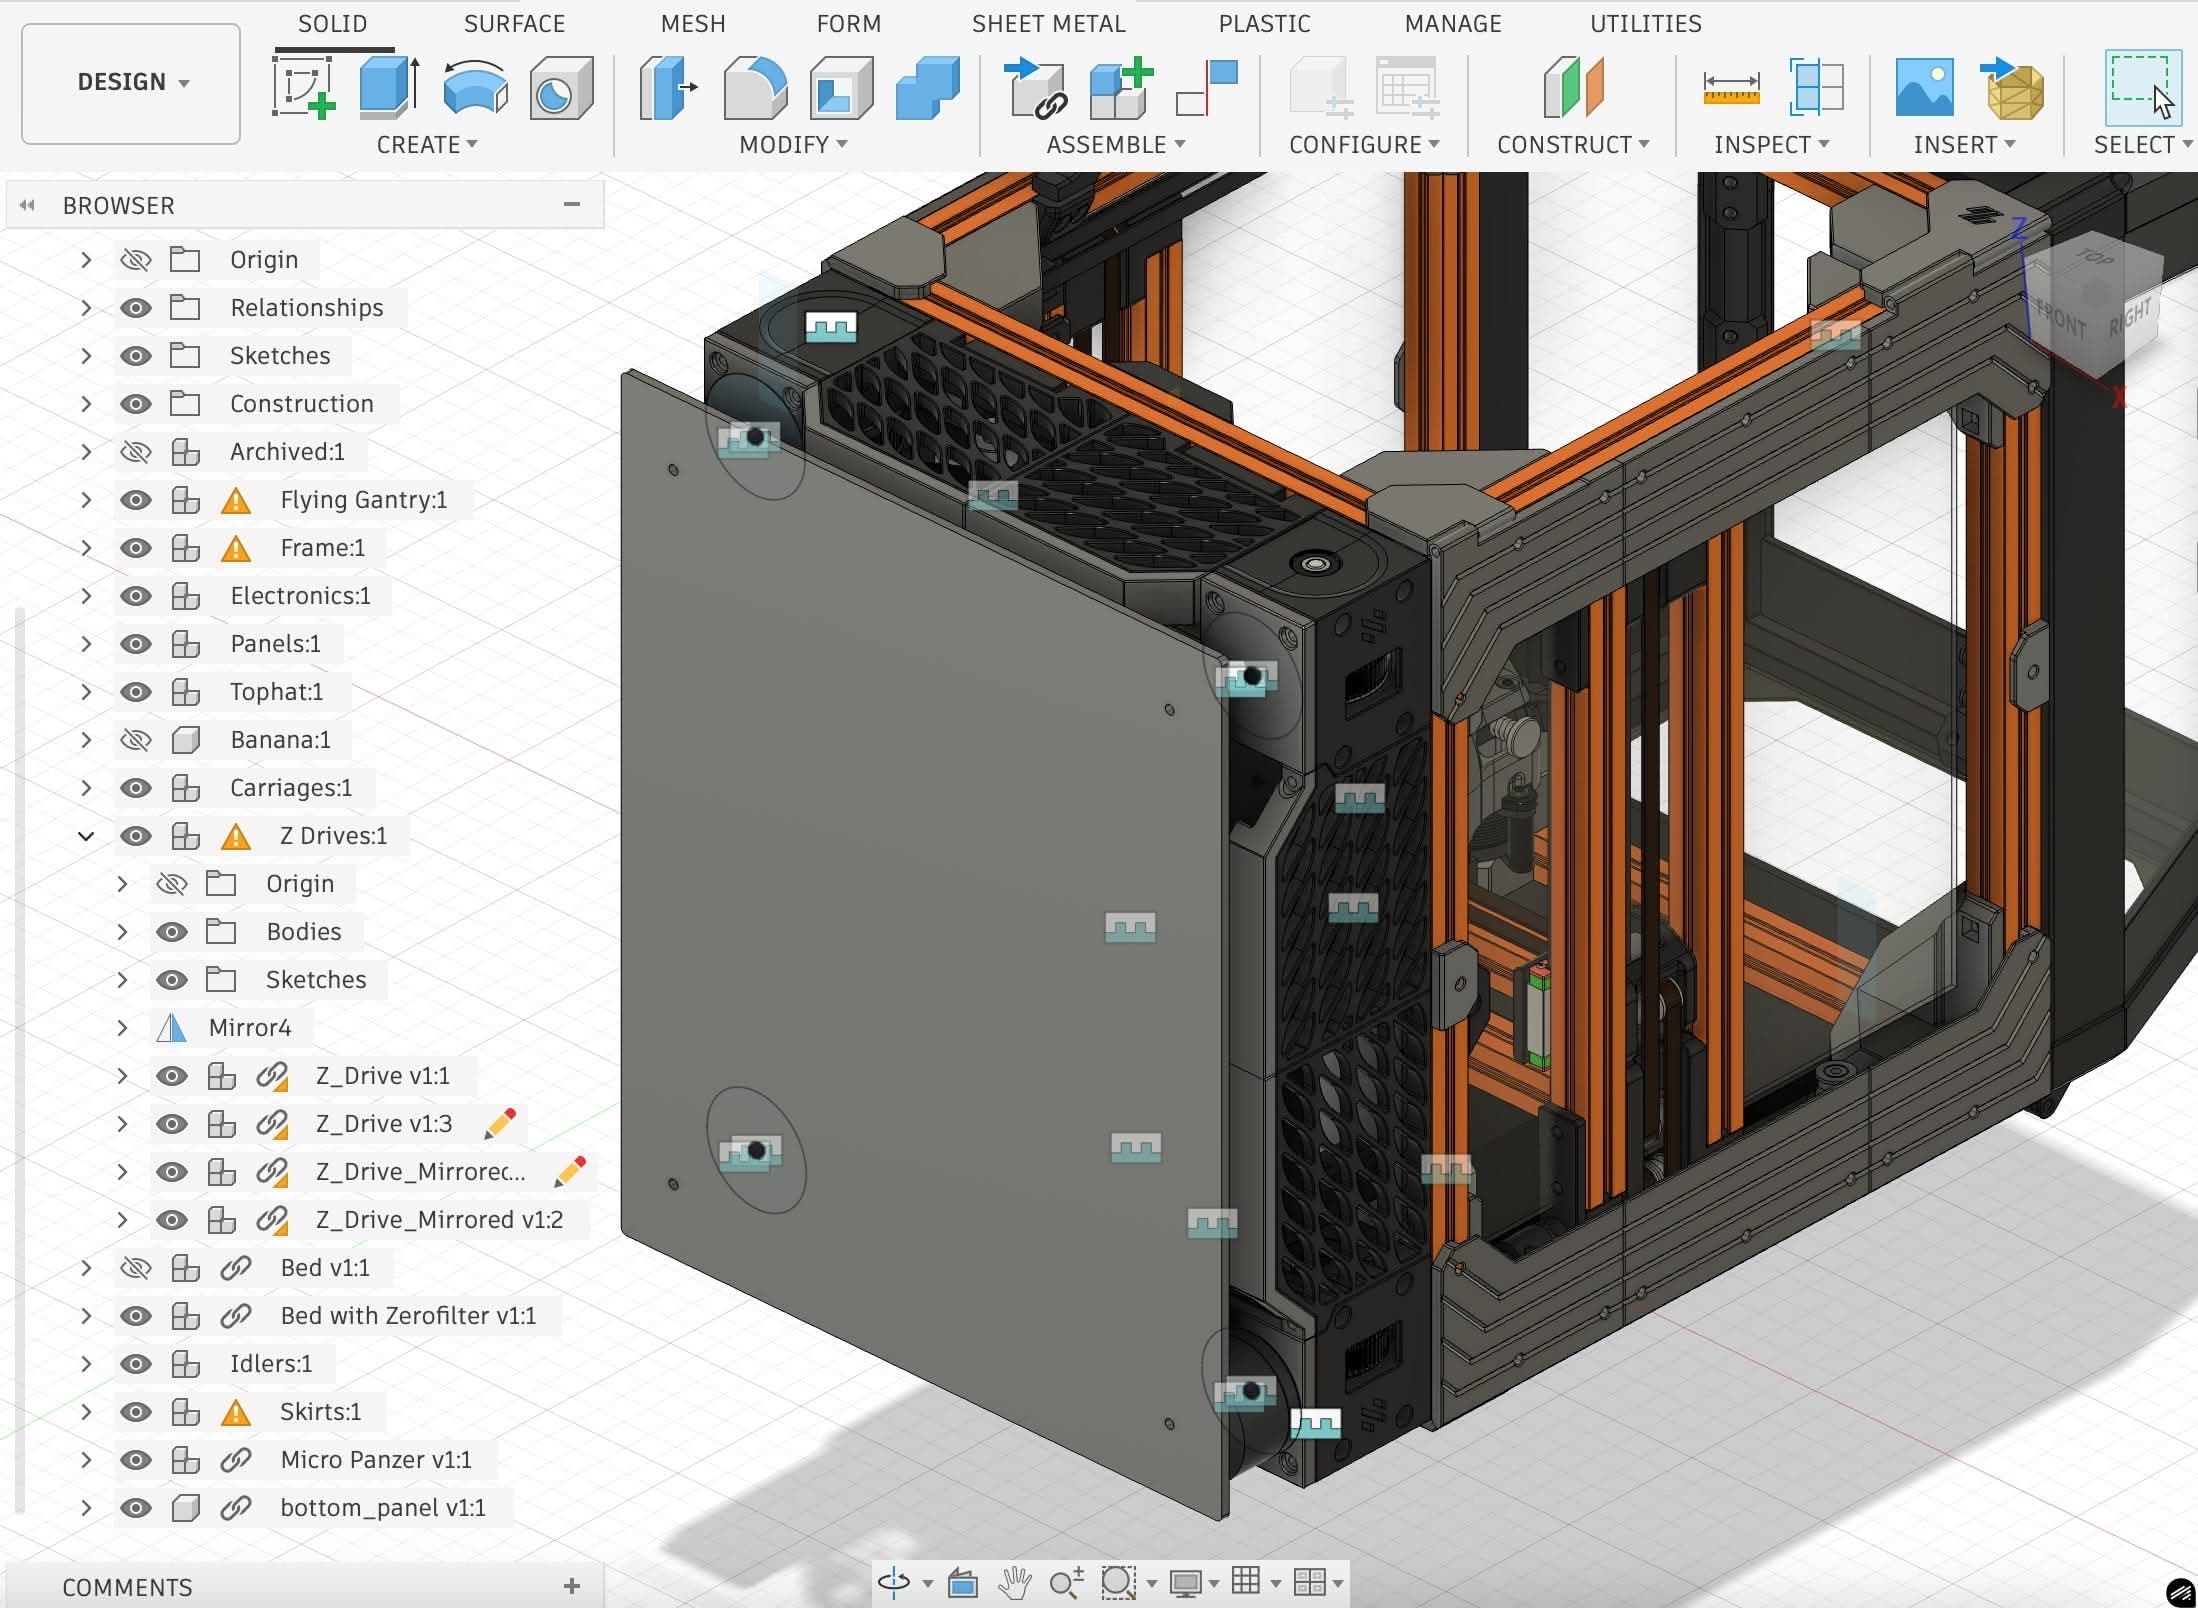Click the Insert Mesh icon
The height and width of the screenshot is (1608, 2198).
(x=2014, y=88)
